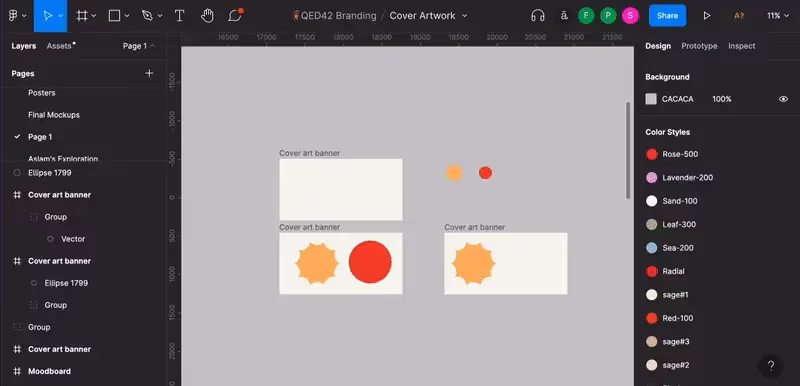Switch to the Inspect tab

coord(742,46)
